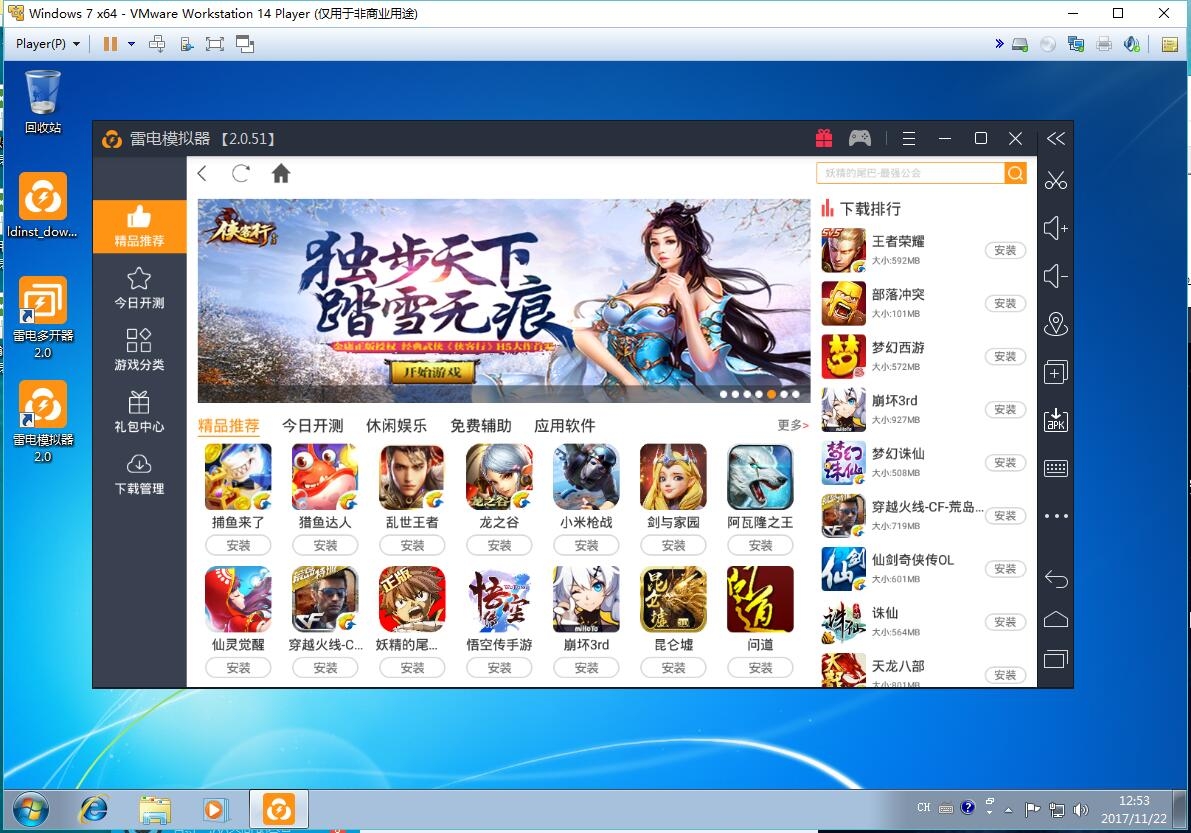Switch to 应用软件 tab
The image size is (1191, 833).
(564, 425)
